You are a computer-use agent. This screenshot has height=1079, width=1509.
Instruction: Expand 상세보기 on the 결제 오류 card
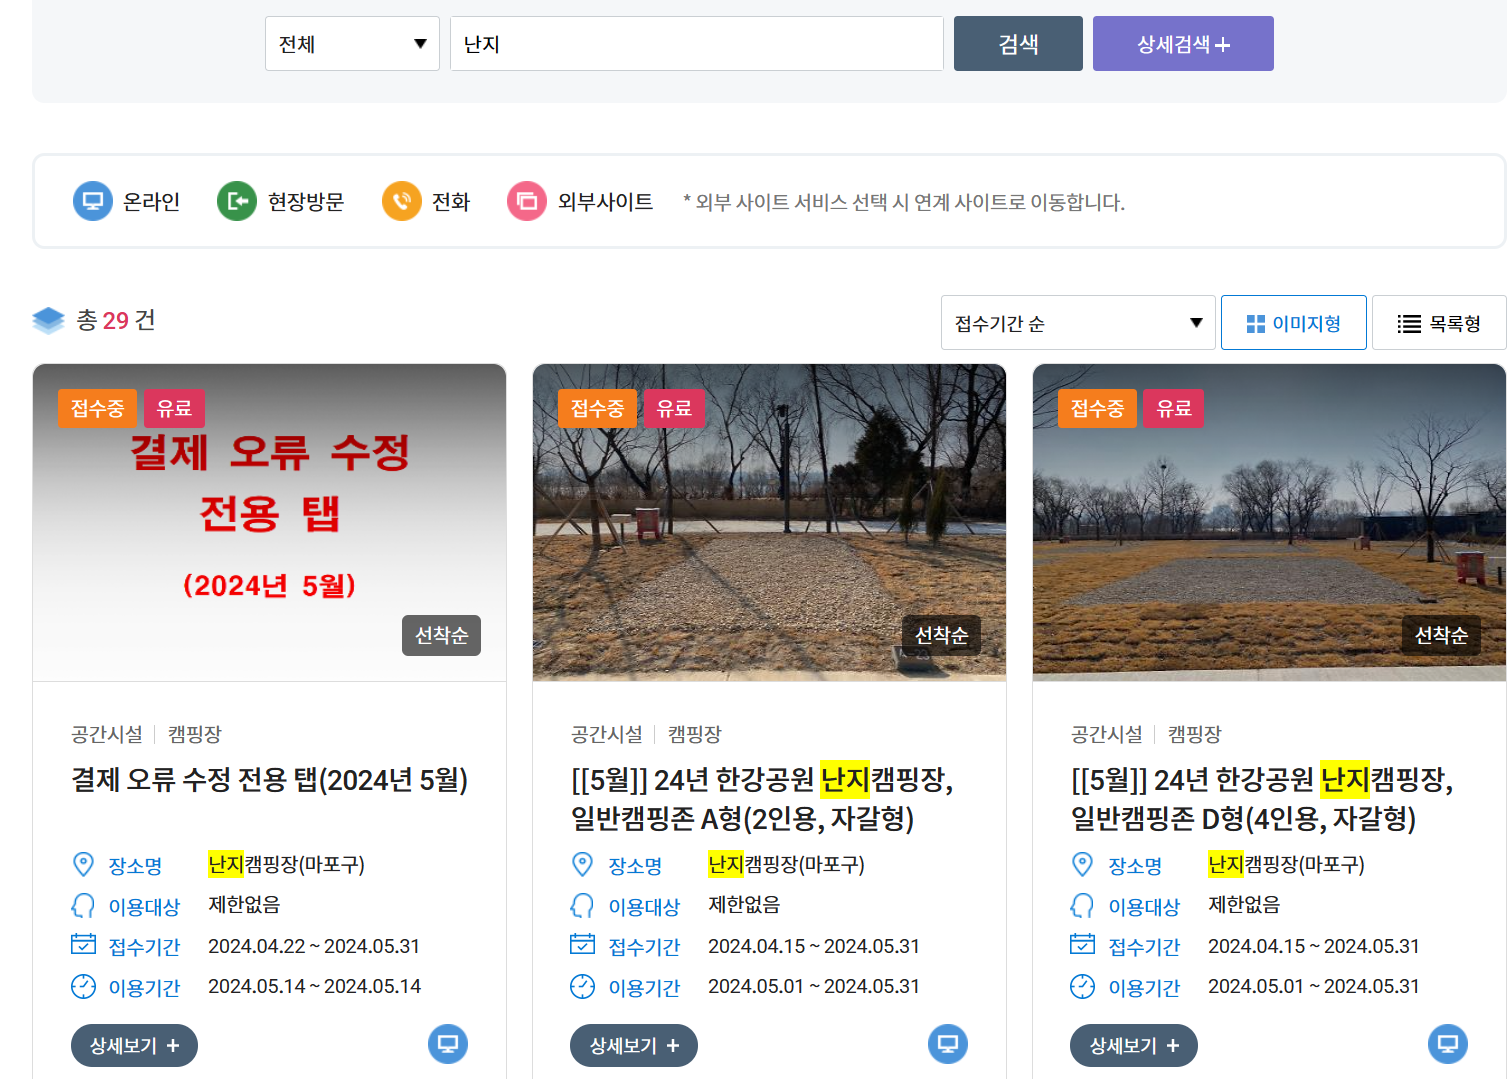coord(134,1045)
